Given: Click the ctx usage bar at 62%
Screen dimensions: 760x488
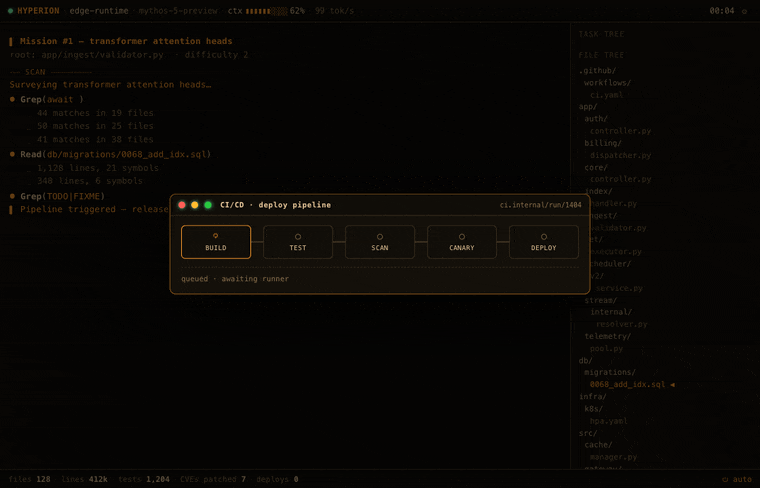Looking at the screenshot, I should 267,11.
